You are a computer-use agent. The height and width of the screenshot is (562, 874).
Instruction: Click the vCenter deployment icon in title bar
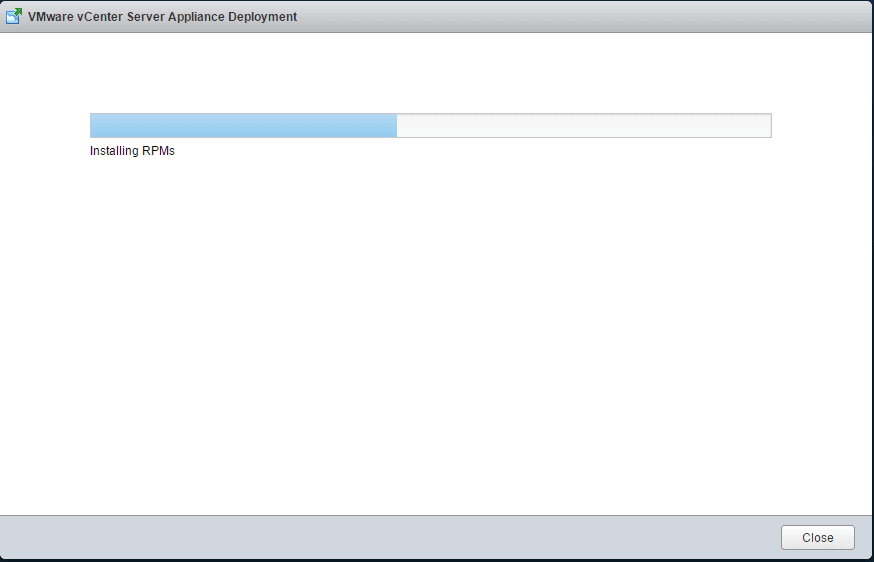pos(13,16)
